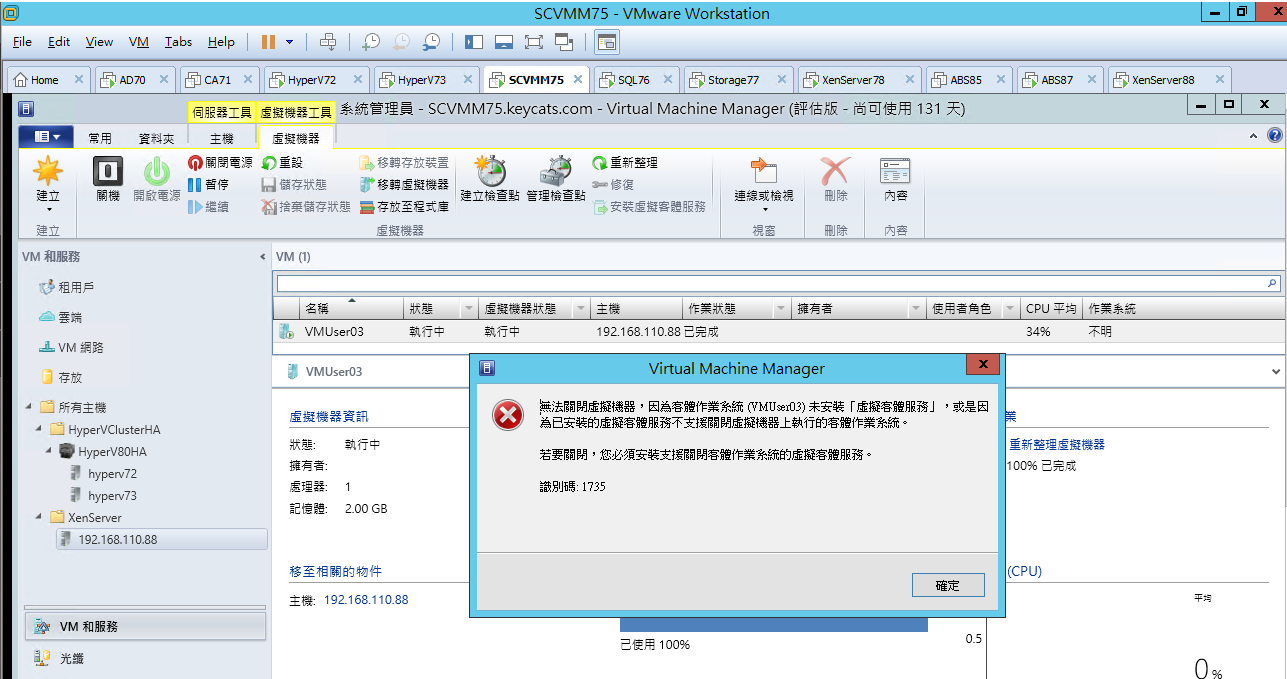The image size is (1287, 679).
Task: Click 安裝虛擬客體服務 (Install Guest Services)
Action: tap(649, 206)
